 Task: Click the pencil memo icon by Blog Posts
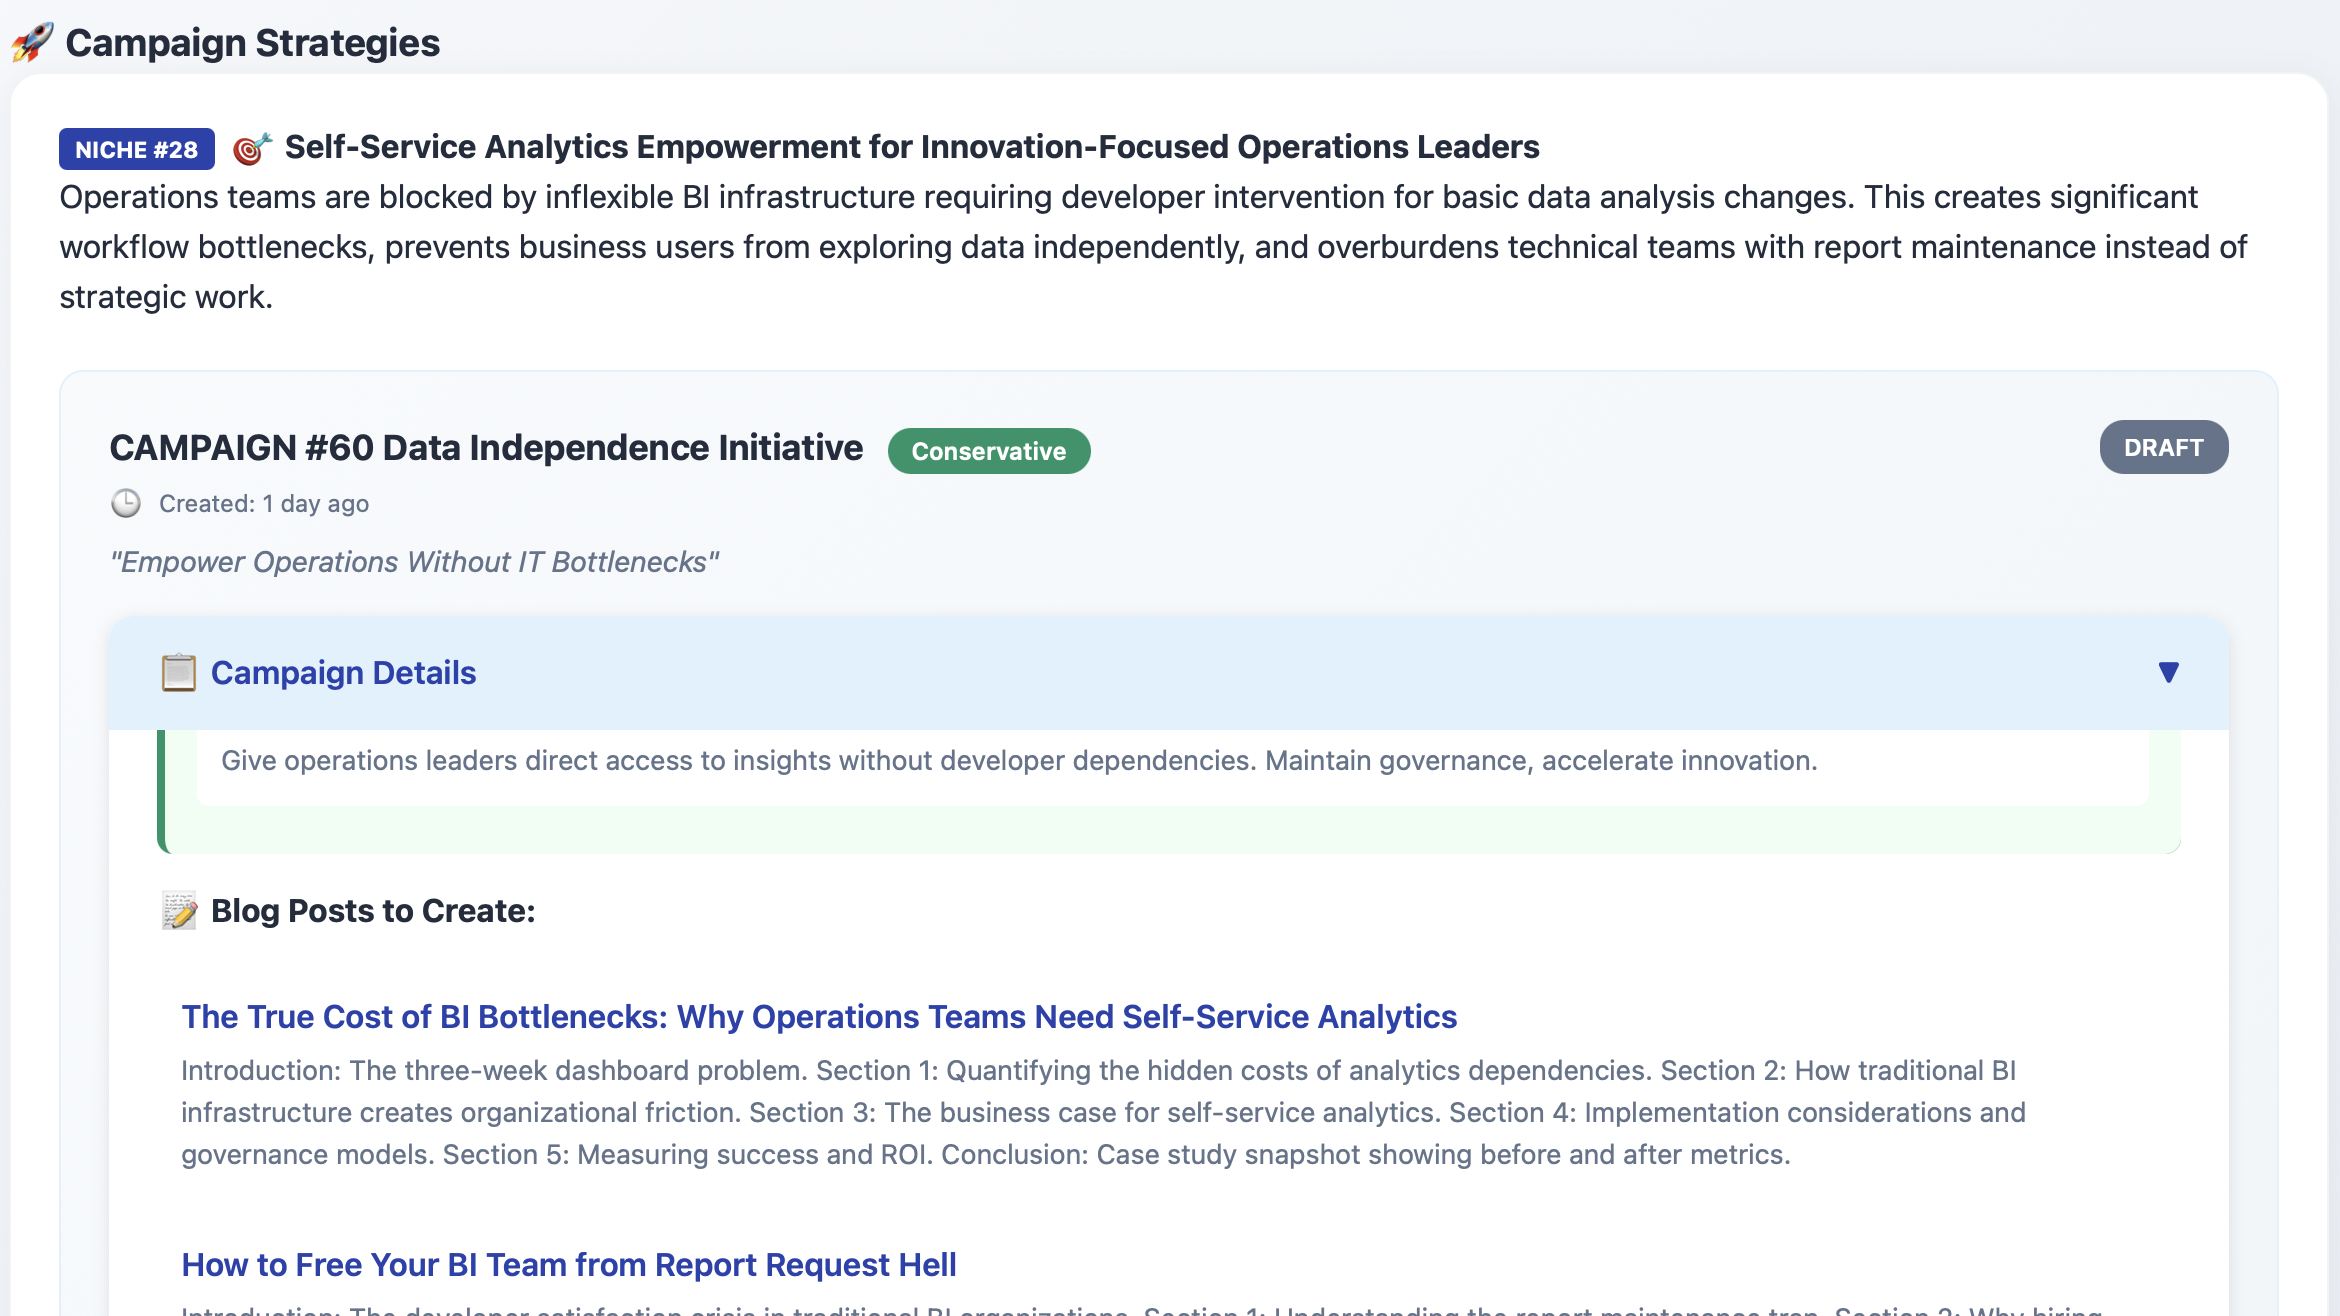(x=180, y=911)
